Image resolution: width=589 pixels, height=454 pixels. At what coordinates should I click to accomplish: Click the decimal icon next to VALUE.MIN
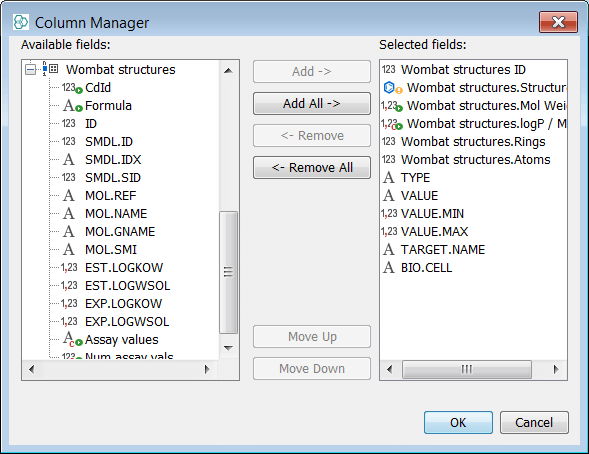point(389,214)
